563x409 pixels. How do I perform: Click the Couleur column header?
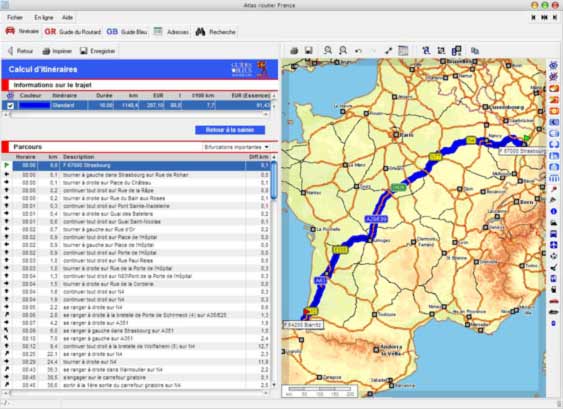(31, 96)
